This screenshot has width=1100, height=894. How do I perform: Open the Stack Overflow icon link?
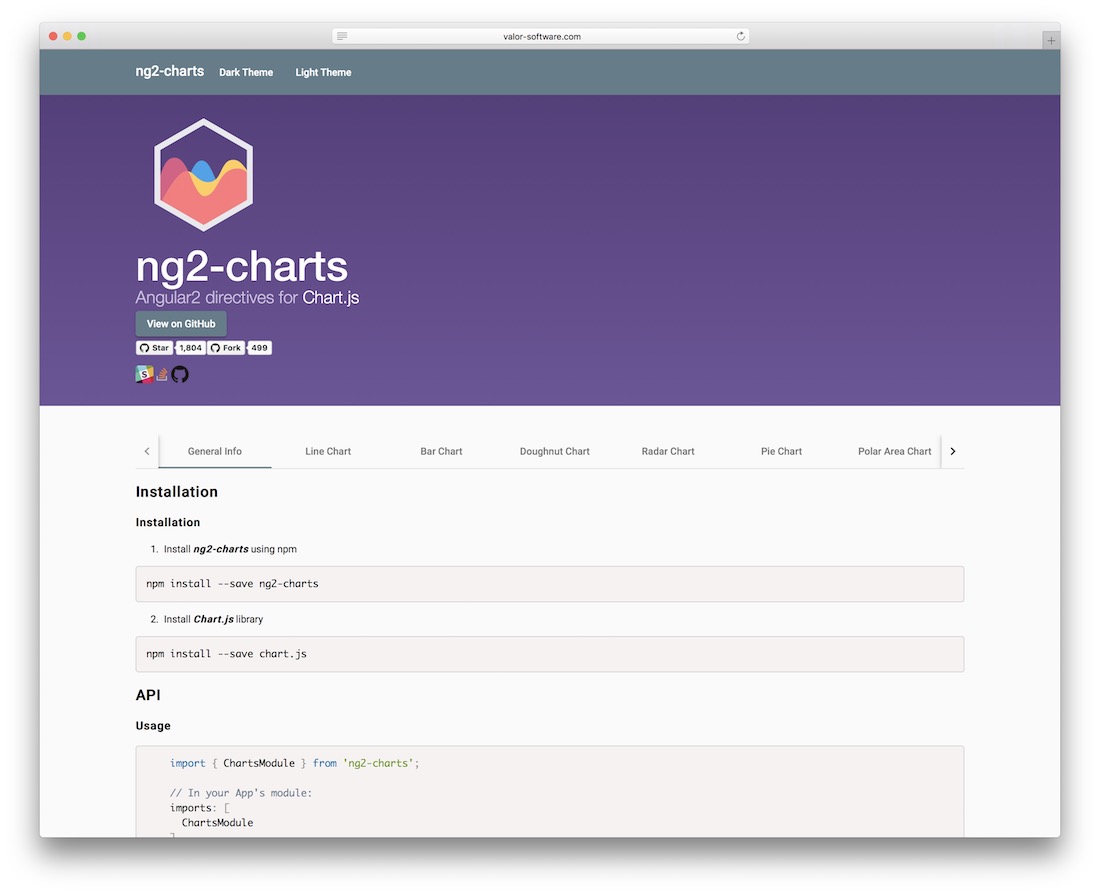162,374
